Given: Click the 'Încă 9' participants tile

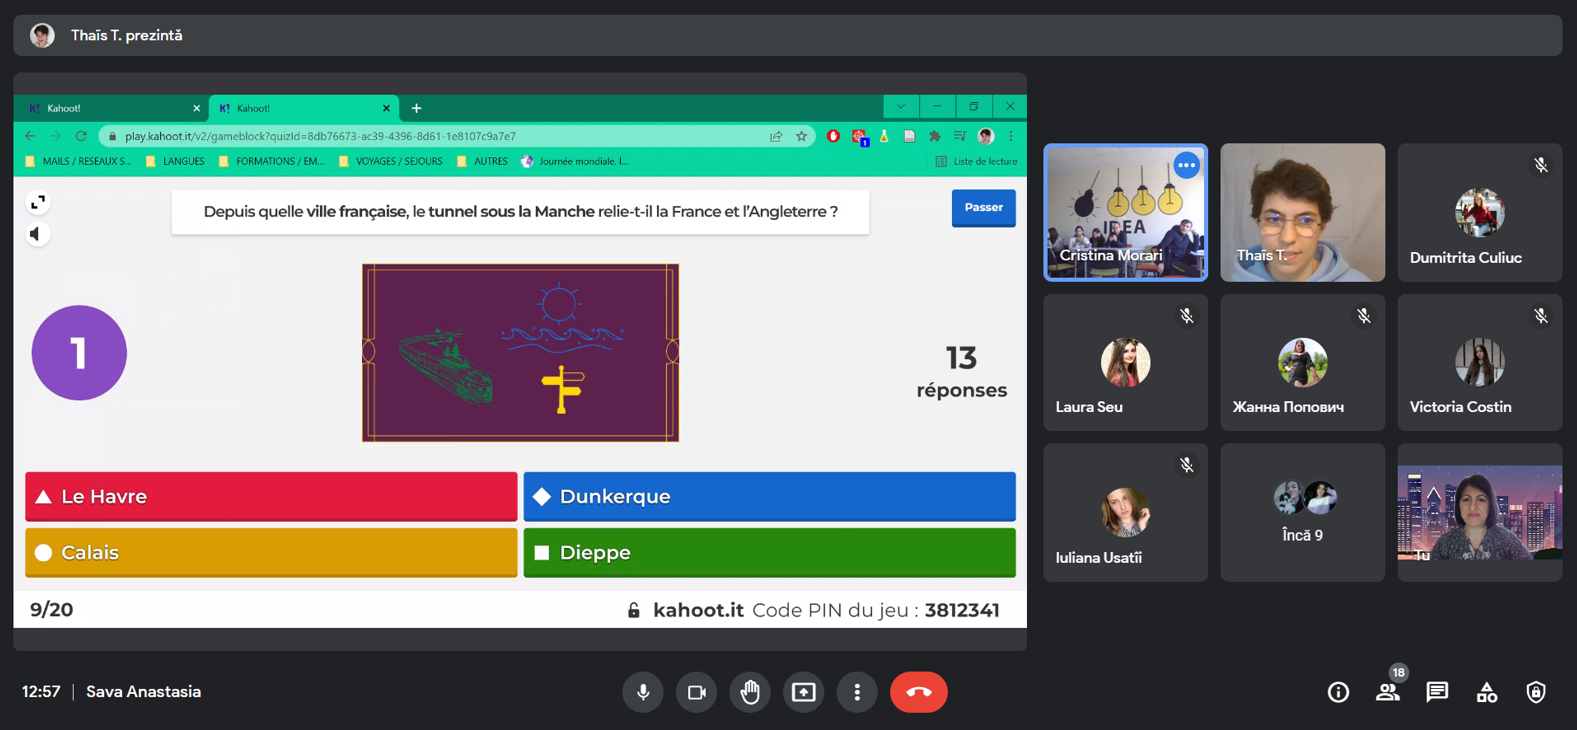Looking at the screenshot, I should pyautogui.click(x=1302, y=512).
